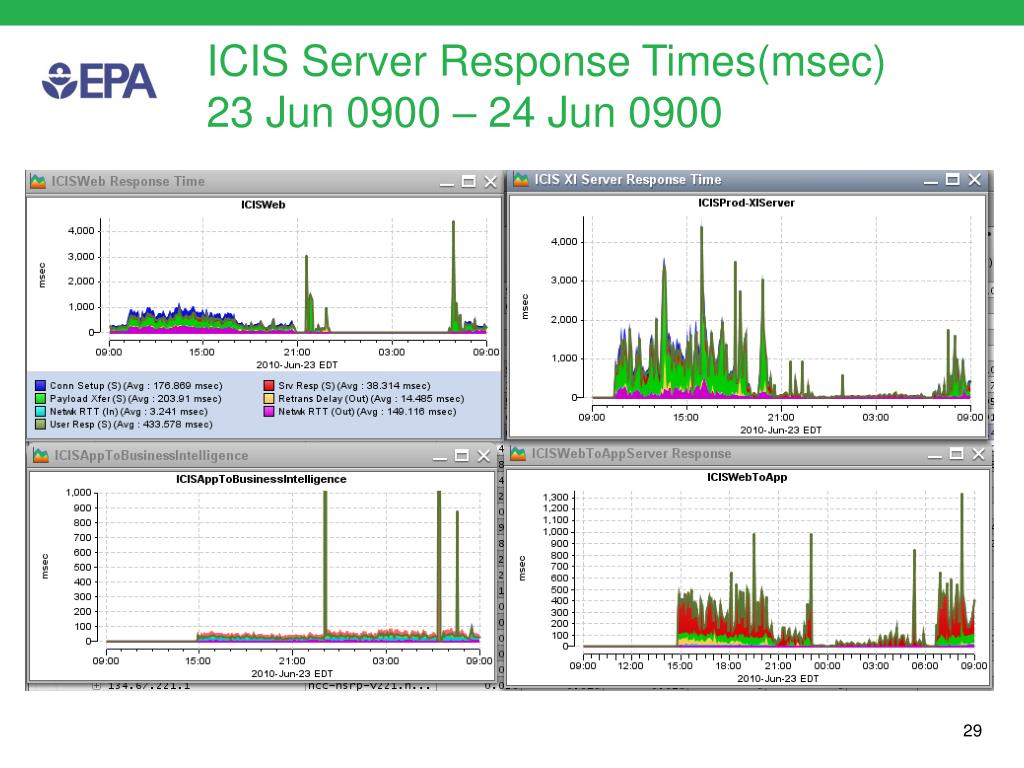
Task: Click the cyan Netwk RTT (In) legend swatch
Action: tap(40, 411)
